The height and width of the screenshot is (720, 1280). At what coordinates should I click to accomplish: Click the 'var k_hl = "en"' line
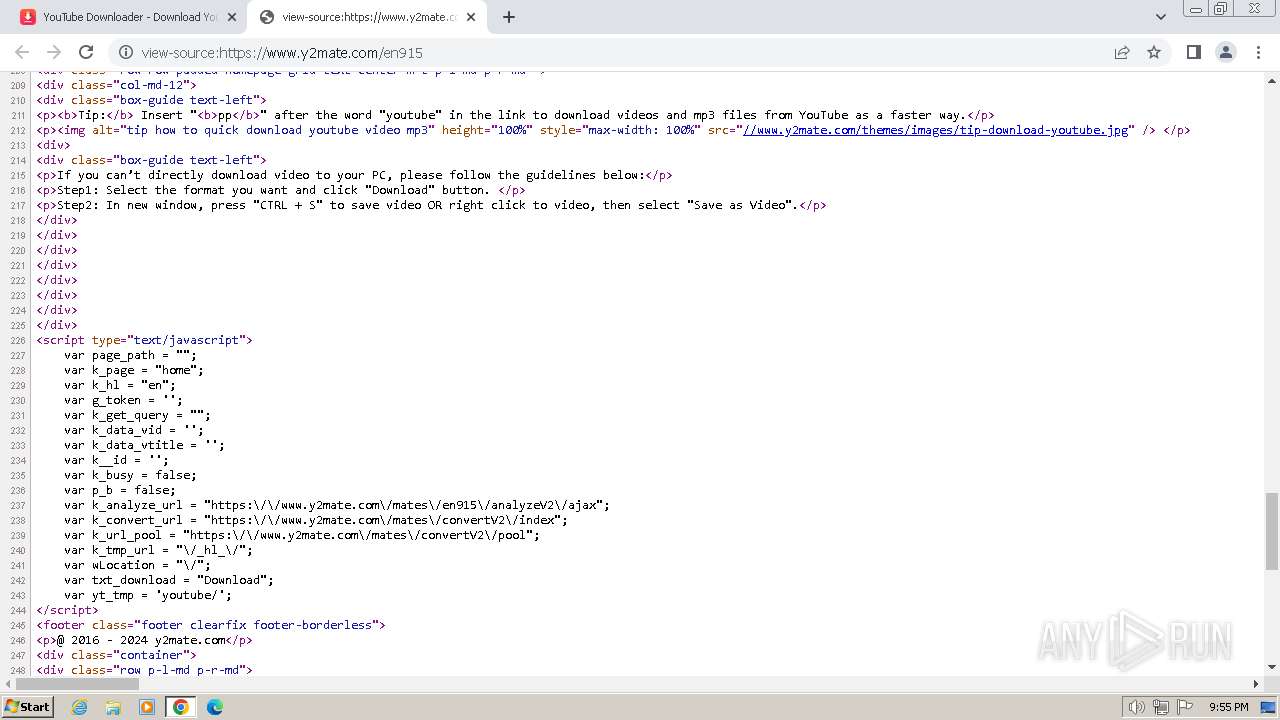pos(120,385)
